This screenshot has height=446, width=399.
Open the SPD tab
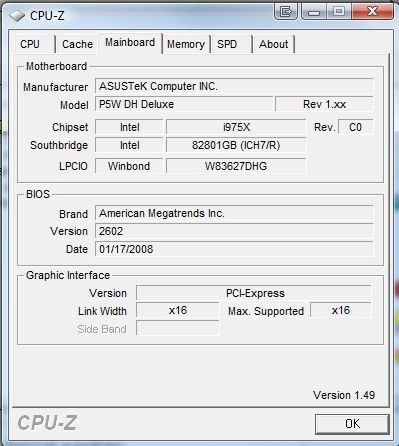point(231,44)
